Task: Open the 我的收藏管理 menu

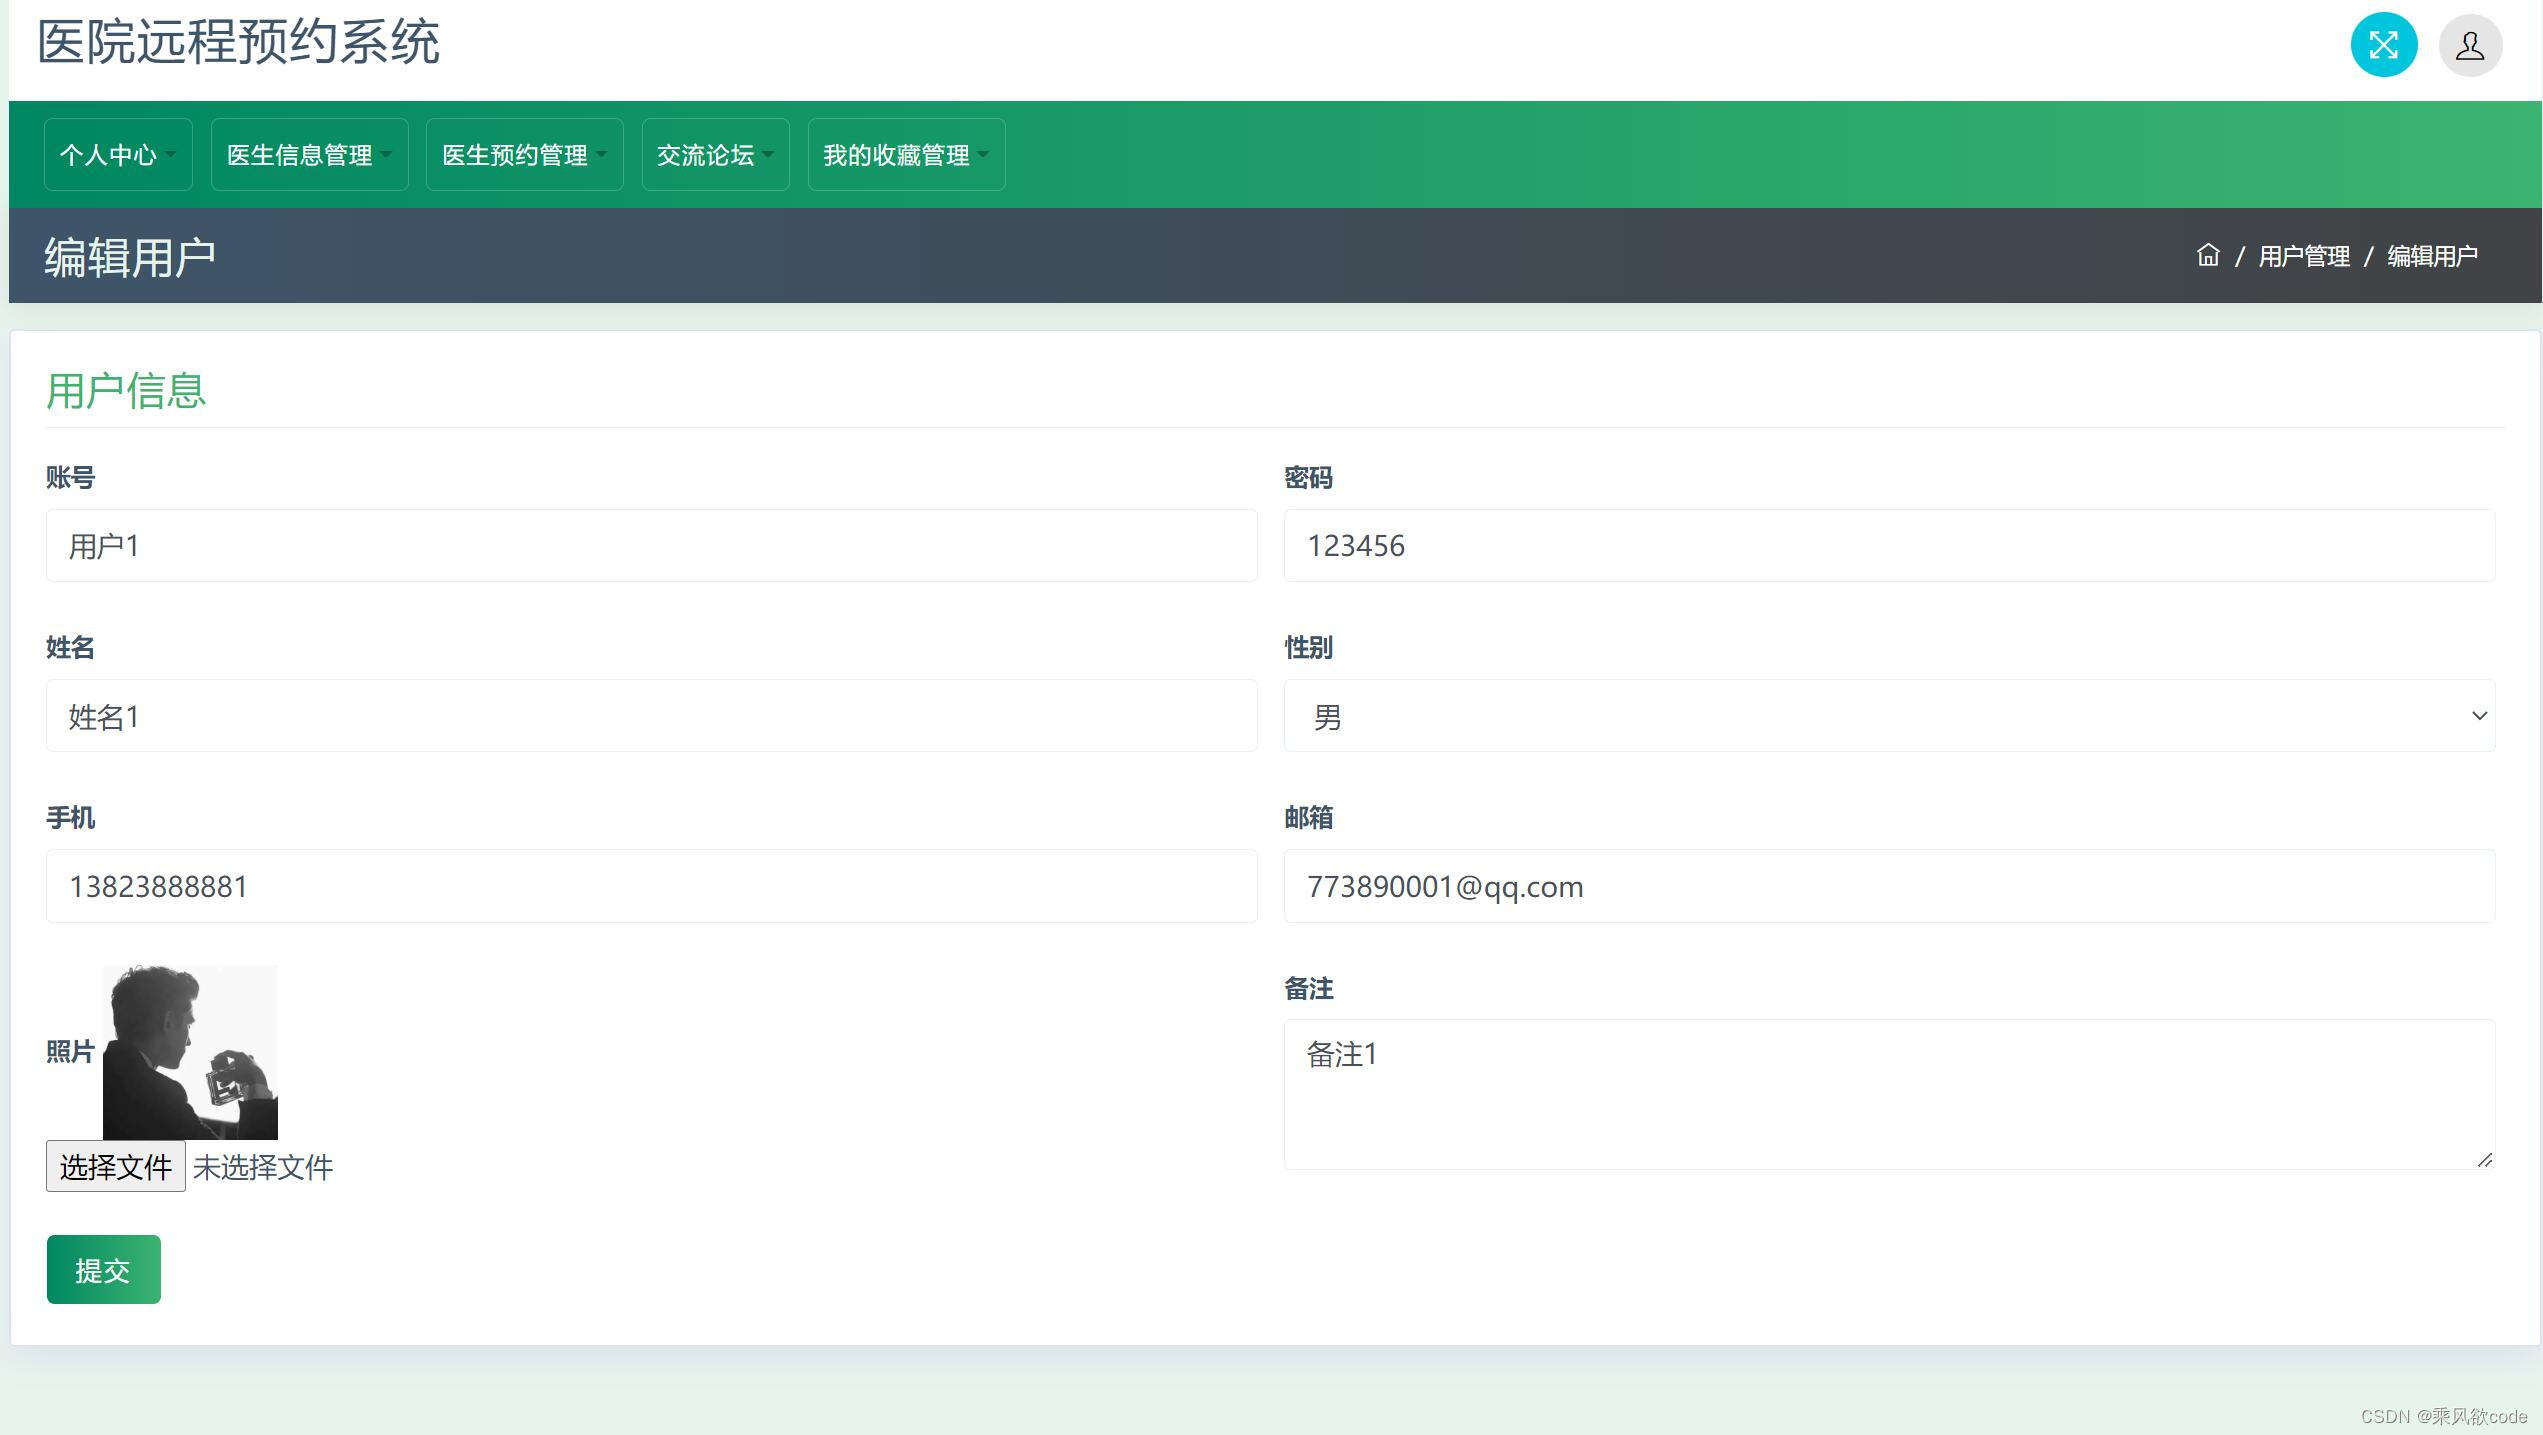Action: pos(906,155)
